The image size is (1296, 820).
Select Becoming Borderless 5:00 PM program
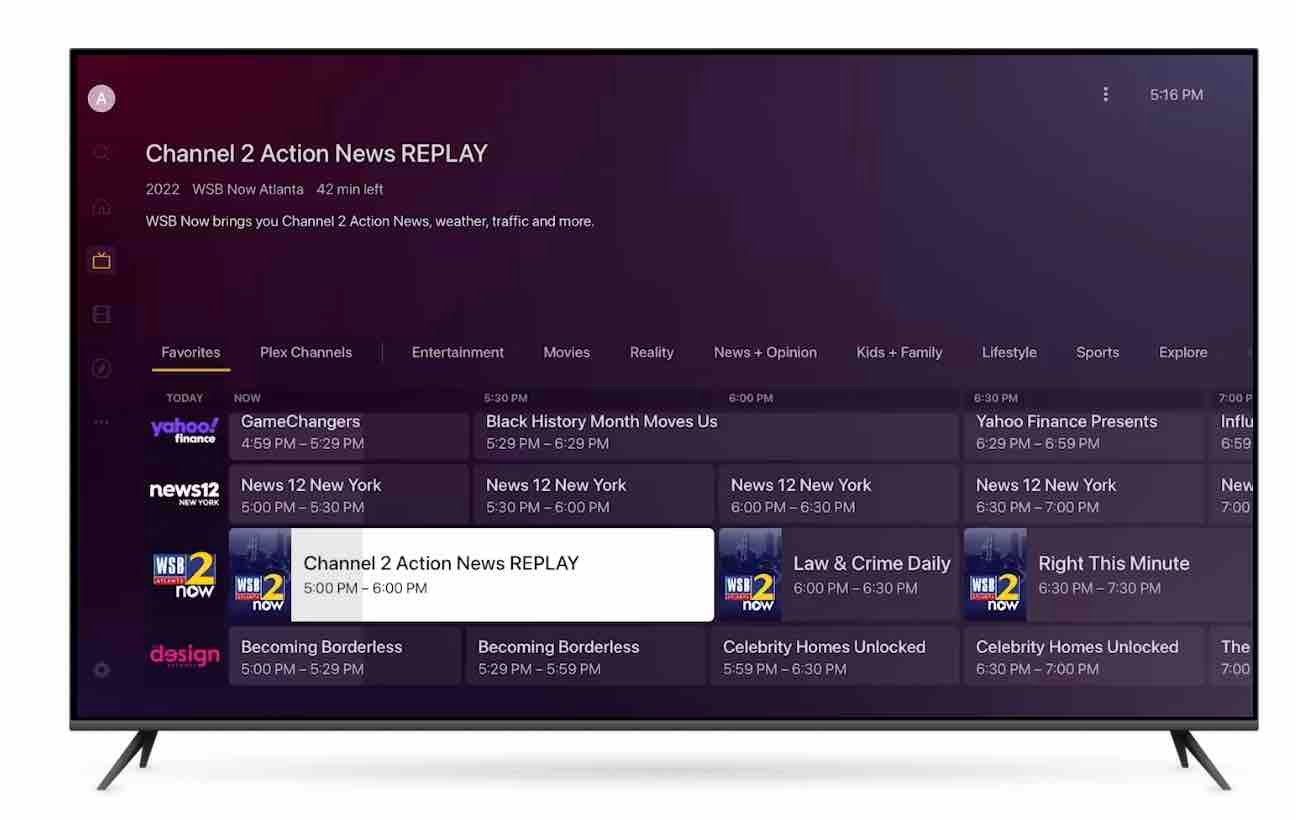coord(345,656)
